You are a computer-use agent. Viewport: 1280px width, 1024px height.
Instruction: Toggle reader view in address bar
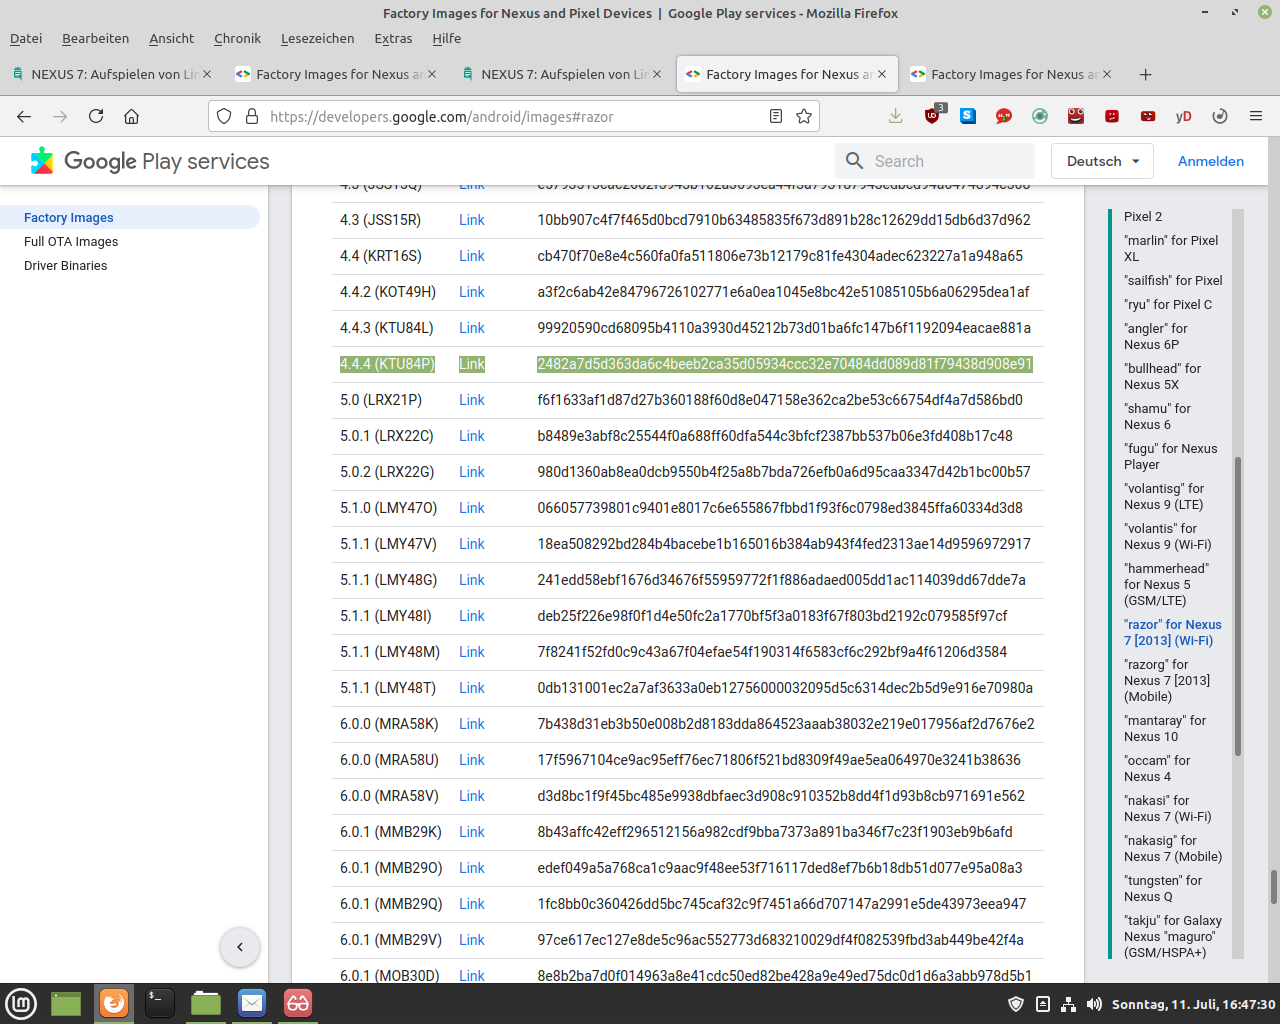pos(776,116)
